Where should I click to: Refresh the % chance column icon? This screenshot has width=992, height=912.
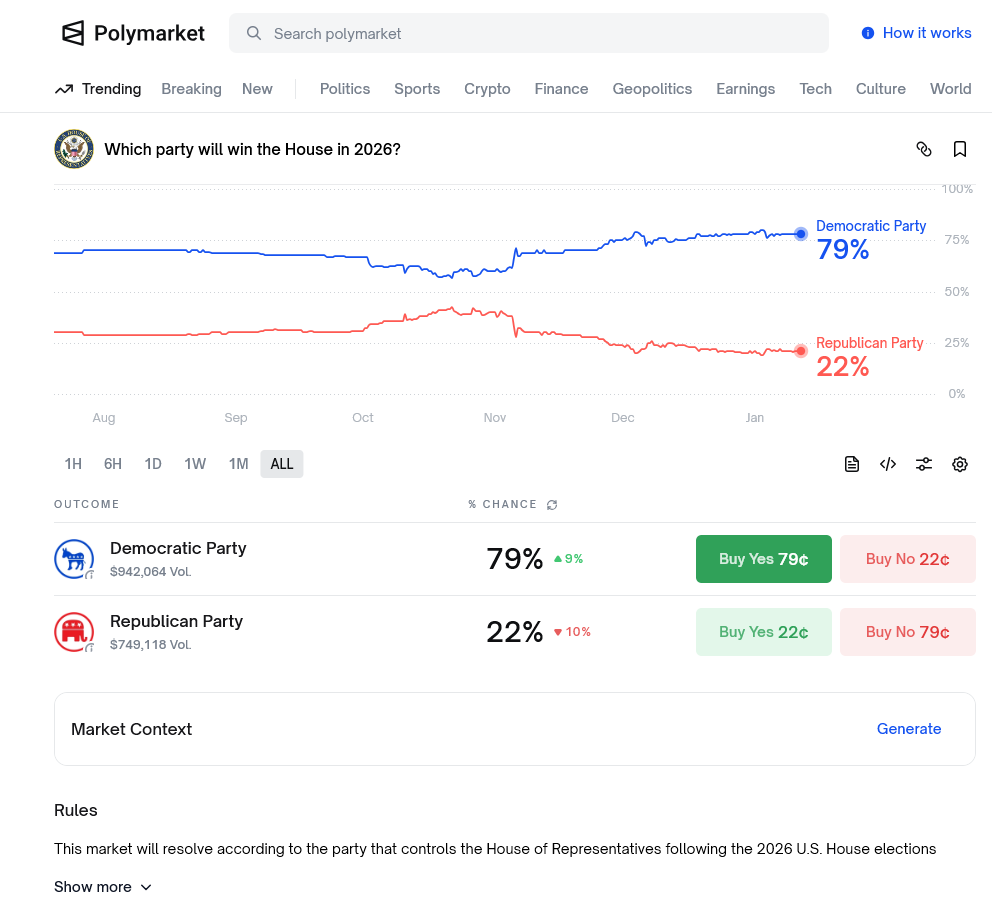tap(552, 505)
